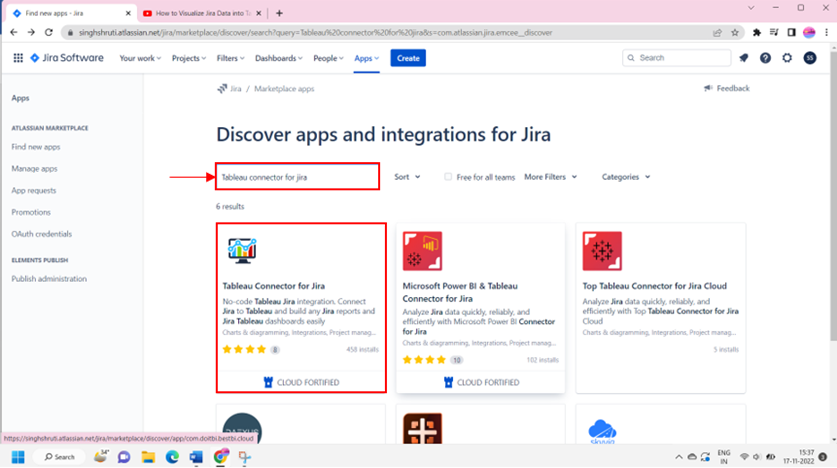Image resolution: width=837 pixels, height=468 pixels.
Task: Click Top Tableau Connector for Jira Cloud icon
Action: point(602,251)
